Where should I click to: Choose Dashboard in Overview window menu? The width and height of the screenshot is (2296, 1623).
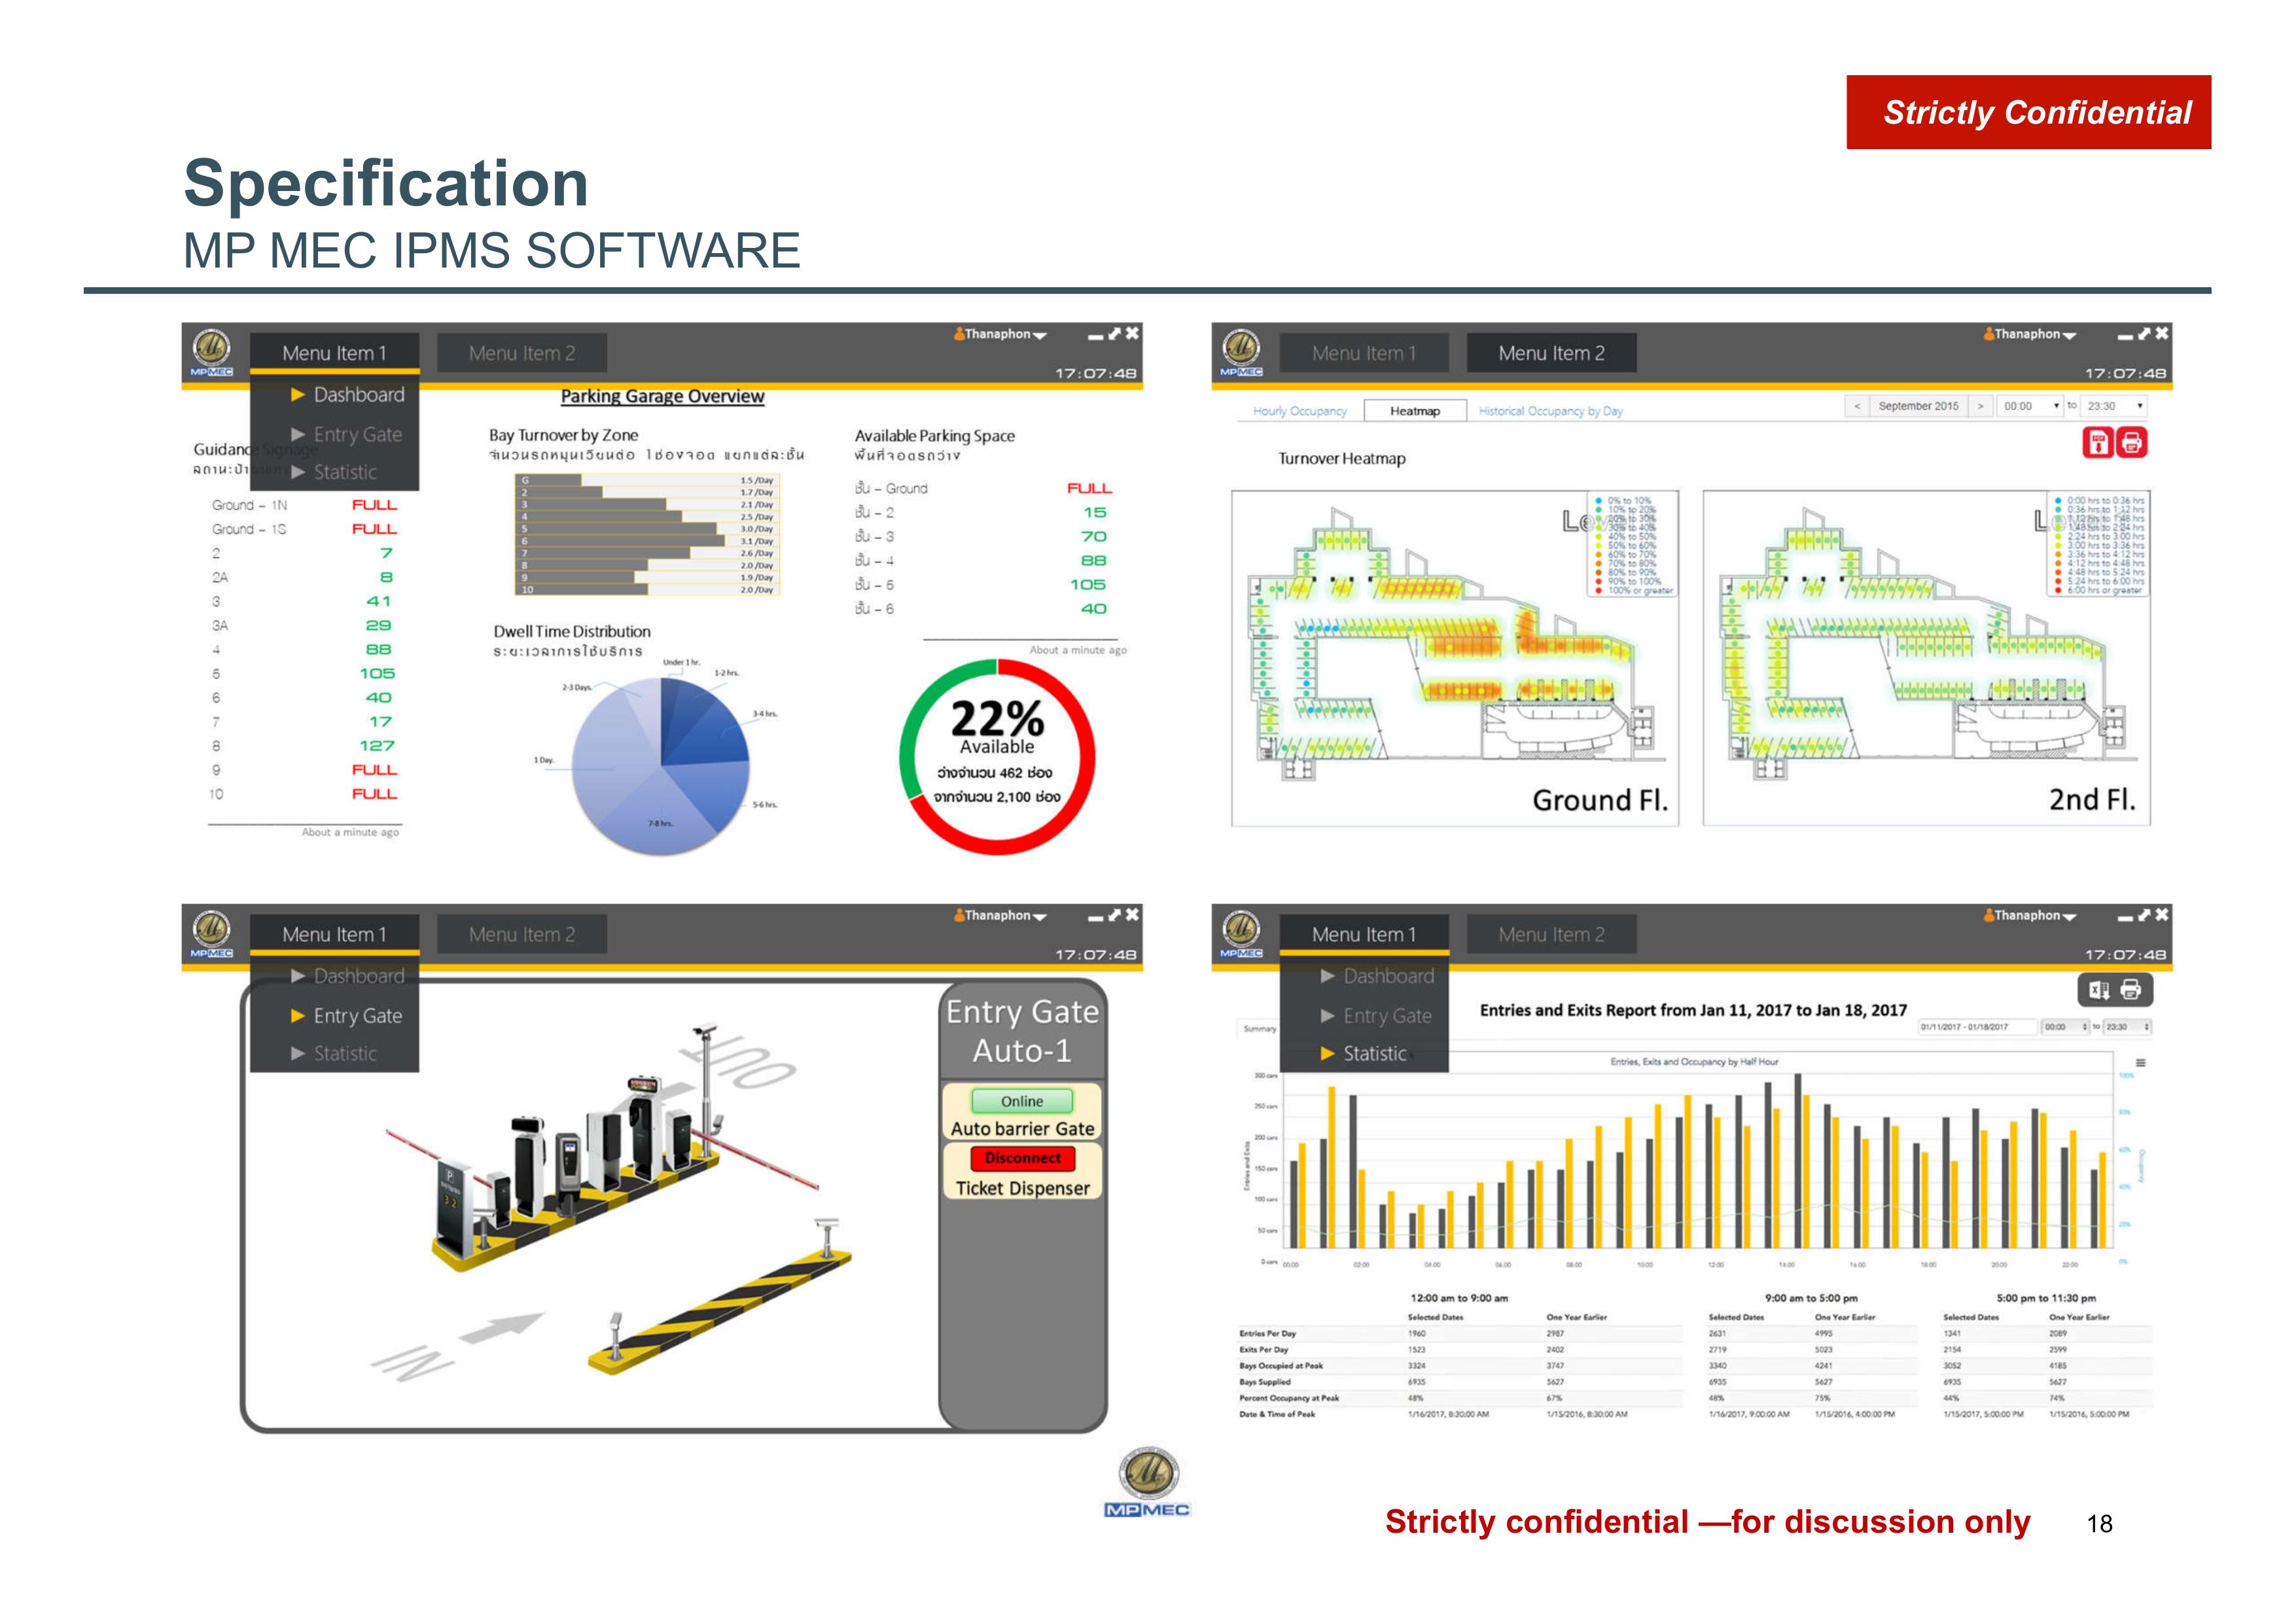coord(347,395)
